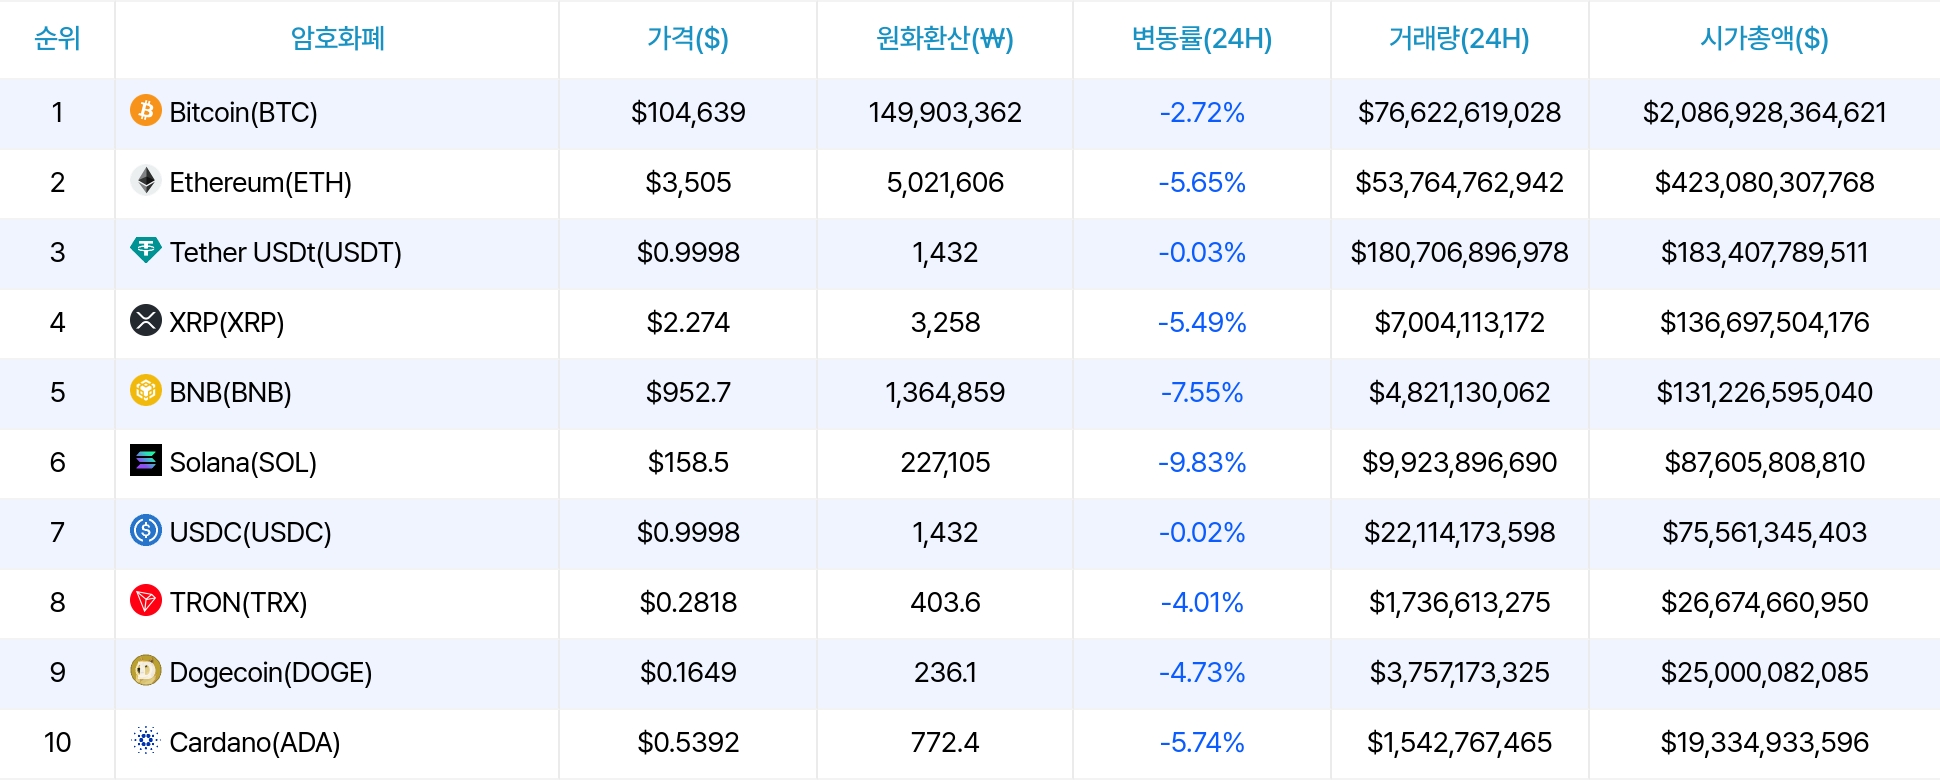Screen dimensions: 1940x780
Task: Click the BNB coin icon
Action: [x=146, y=390]
